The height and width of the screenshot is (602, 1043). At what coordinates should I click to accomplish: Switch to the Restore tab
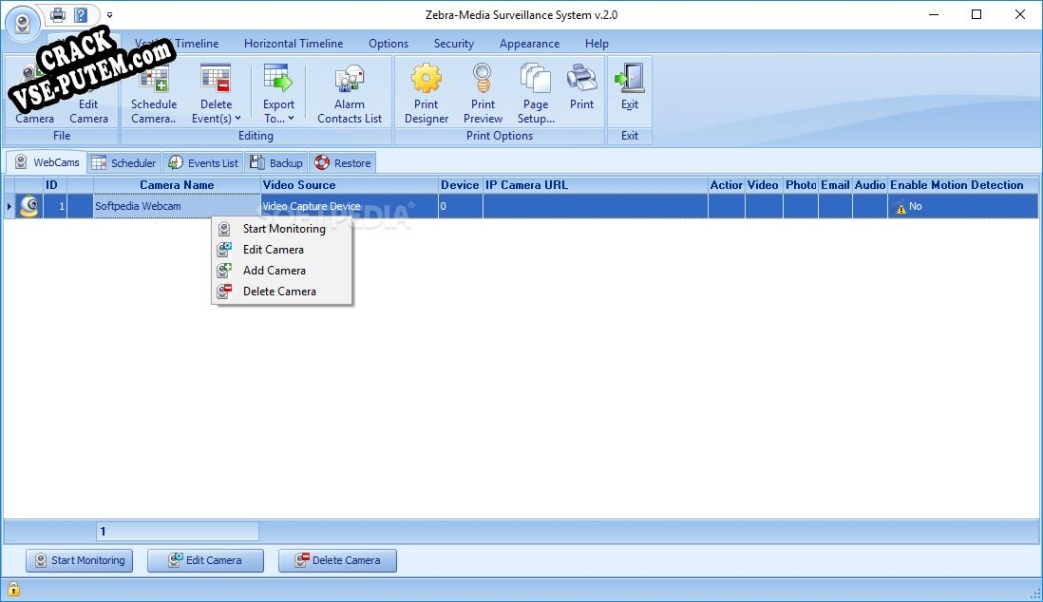click(343, 162)
